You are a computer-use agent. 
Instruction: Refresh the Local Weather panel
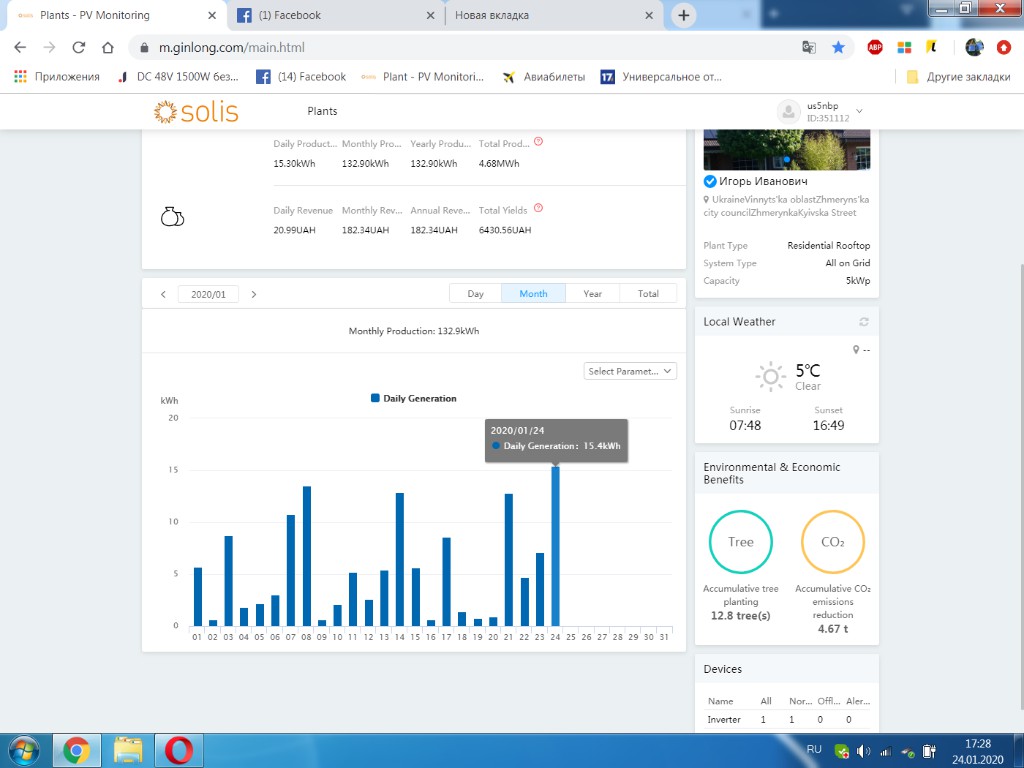[x=863, y=322]
